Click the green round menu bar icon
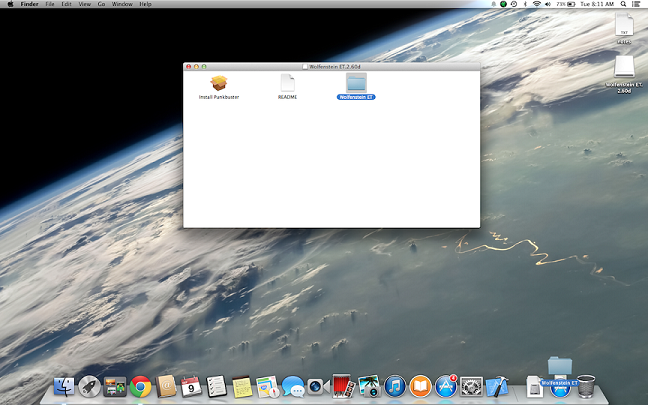 (x=503, y=4)
